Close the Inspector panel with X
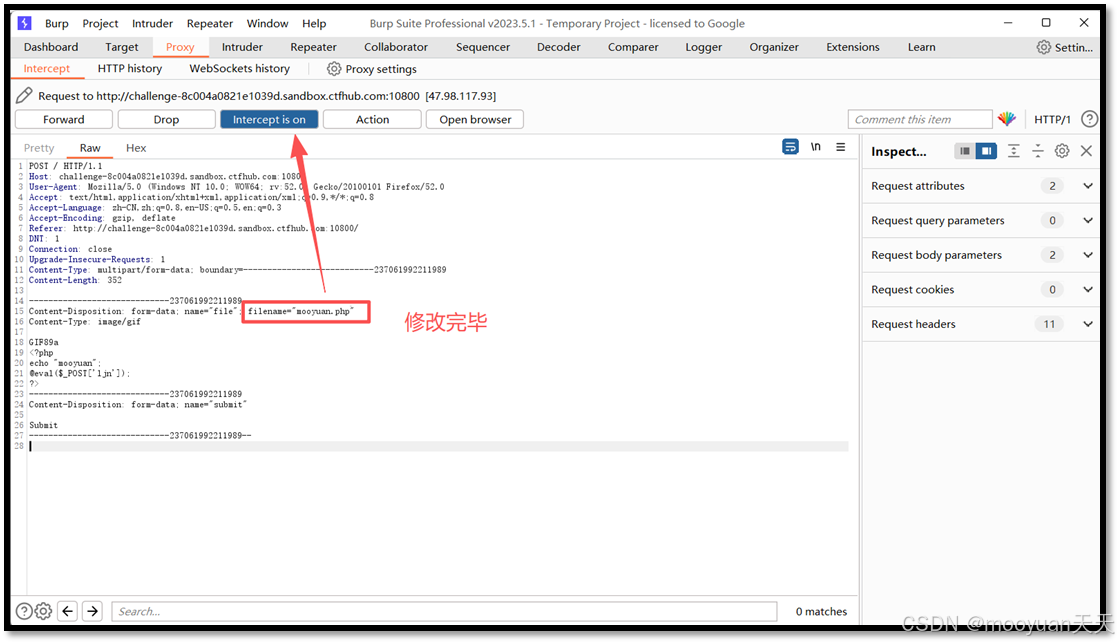This screenshot has width=1119, height=644. tap(1086, 151)
